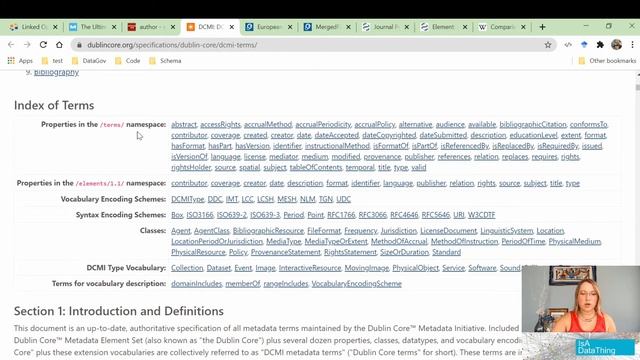Click the browser forward arrow
Viewport: 640px width, 360px height.
pos(27,44)
